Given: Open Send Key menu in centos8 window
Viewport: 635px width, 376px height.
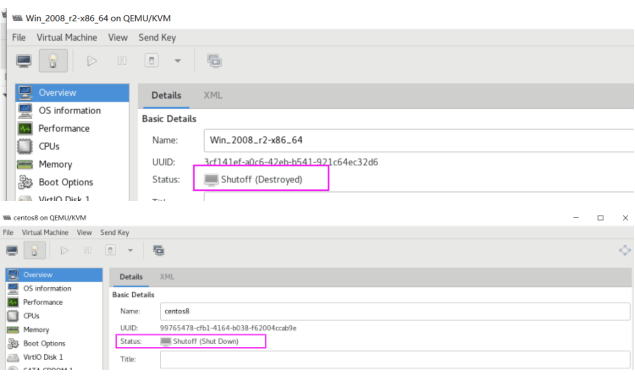Looking at the screenshot, I should click(115, 233).
